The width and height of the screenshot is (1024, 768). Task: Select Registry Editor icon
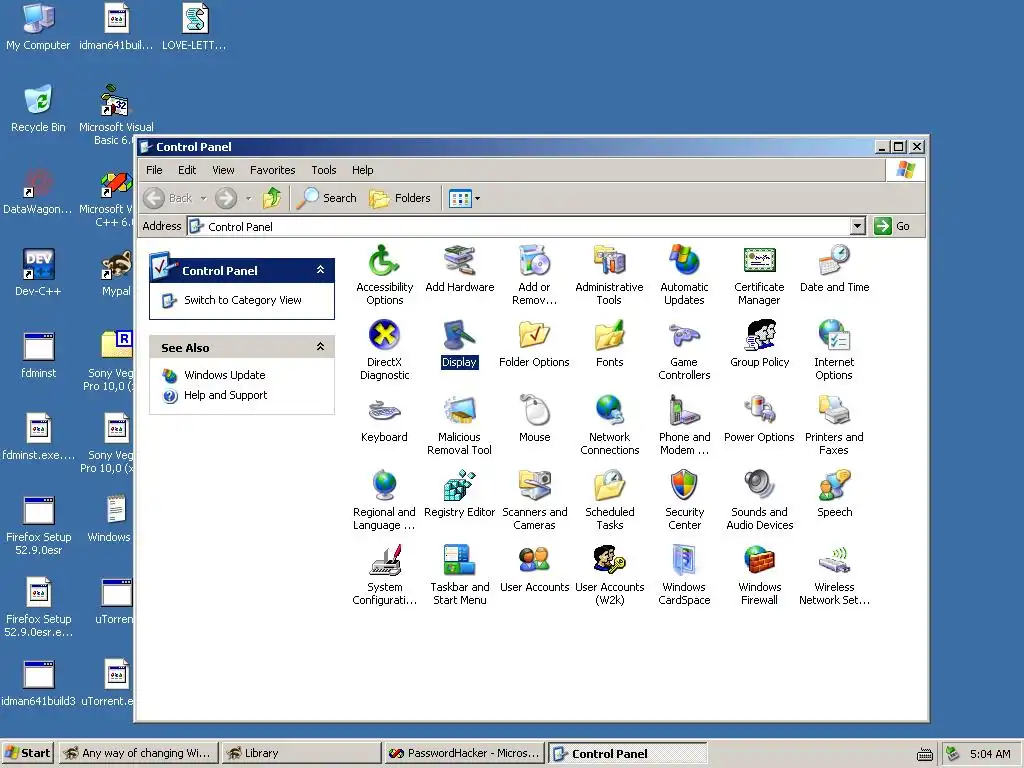pyautogui.click(x=459, y=485)
